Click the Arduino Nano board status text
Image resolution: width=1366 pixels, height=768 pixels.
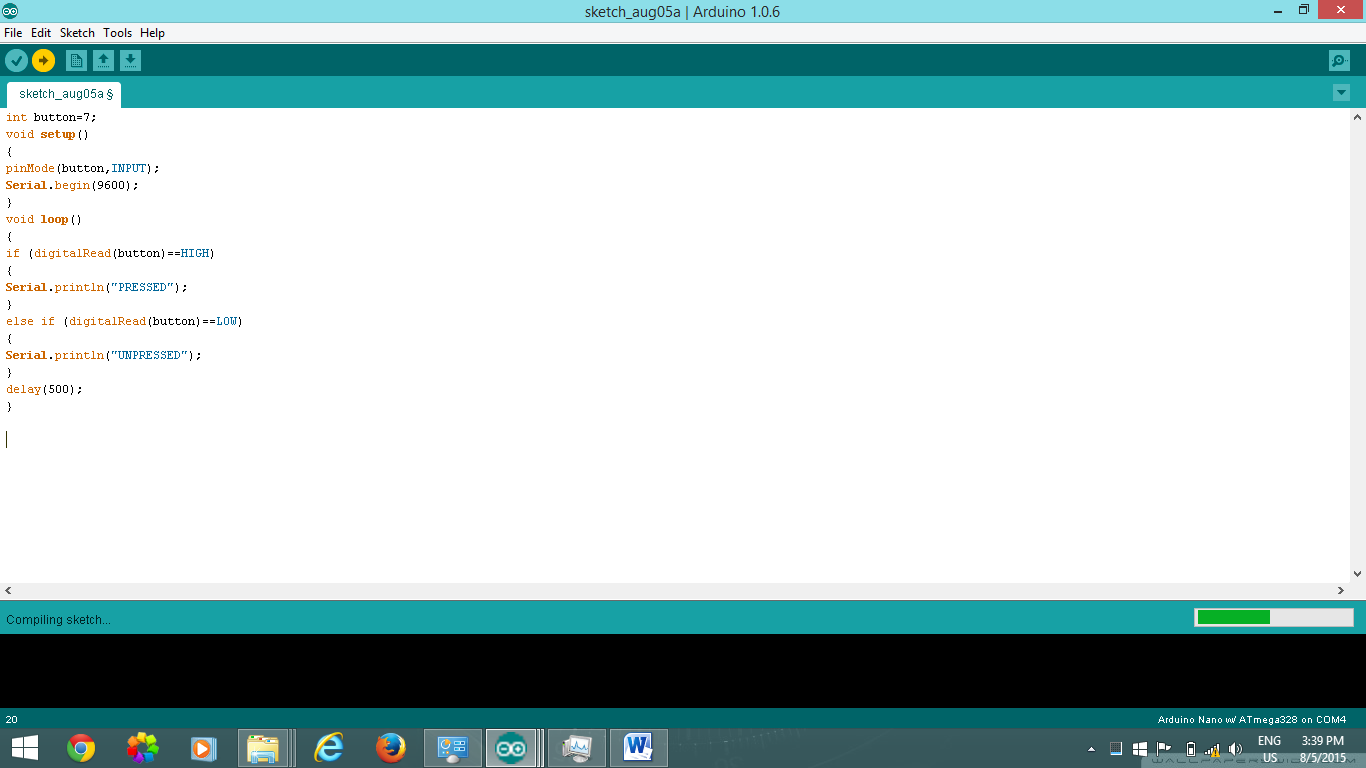coord(1252,719)
